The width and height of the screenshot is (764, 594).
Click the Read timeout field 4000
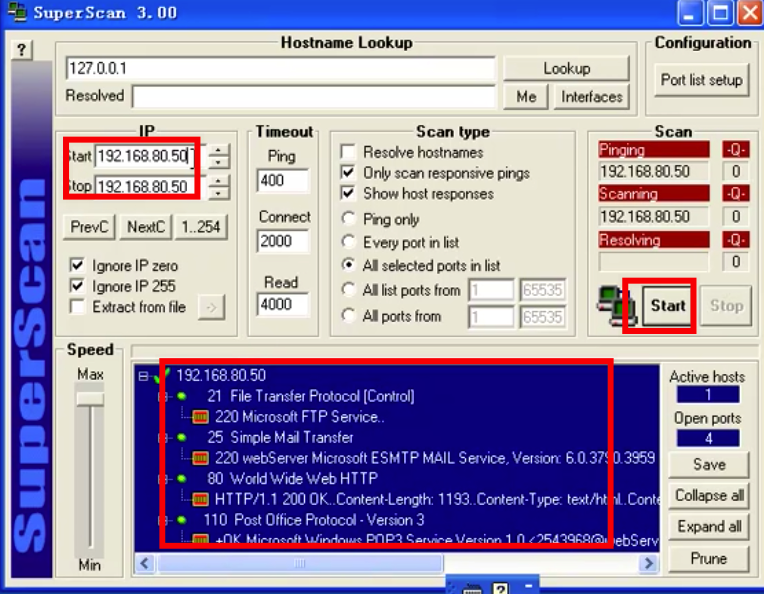click(282, 305)
